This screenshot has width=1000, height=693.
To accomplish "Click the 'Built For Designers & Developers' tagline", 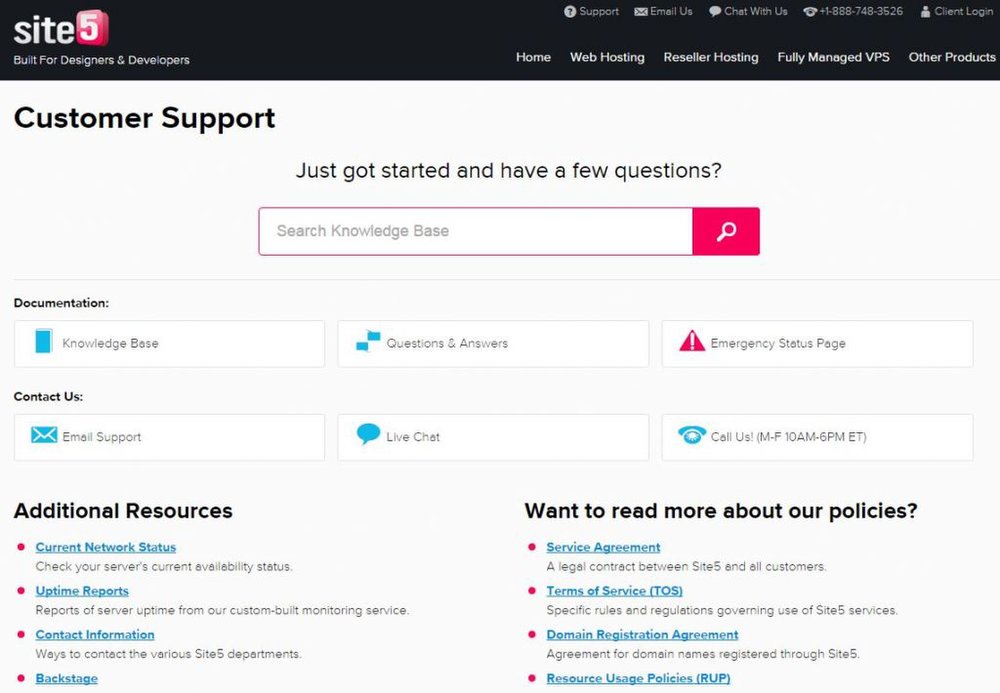I will click(101, 60).
